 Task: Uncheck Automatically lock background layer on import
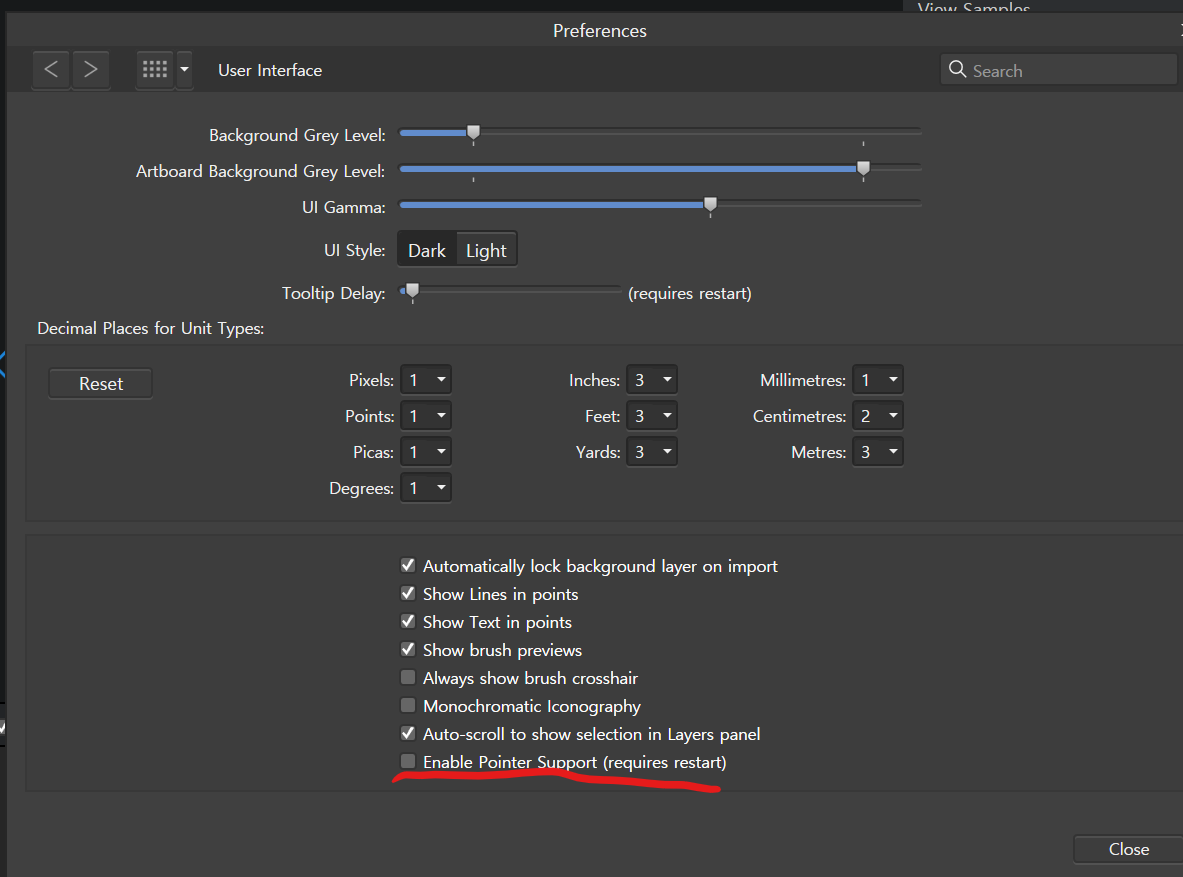point(407,565)
